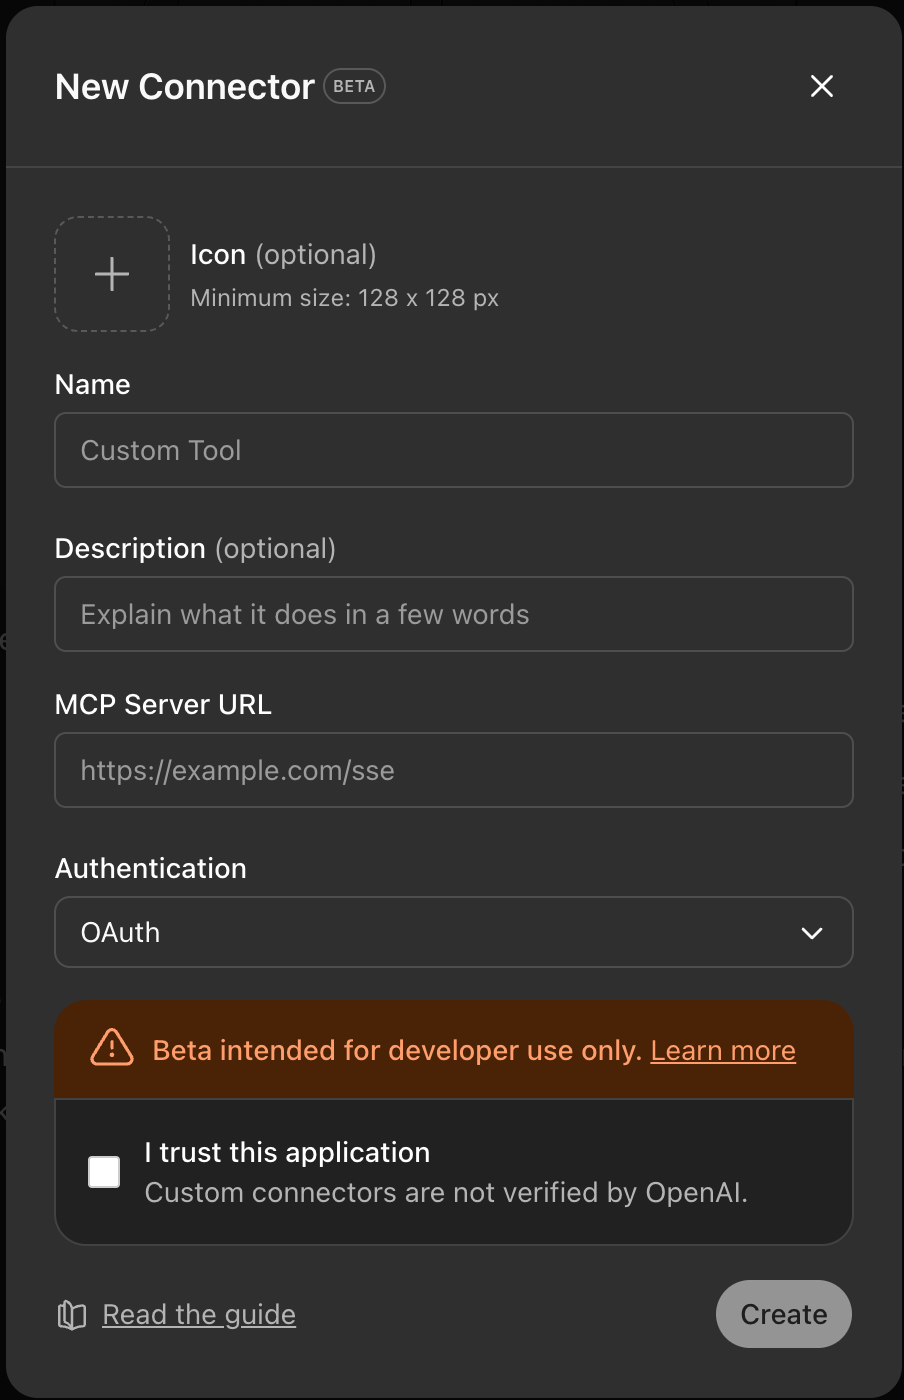The width and height of the screenshot is (904, 1400).
Task: Click the 'Authentication' section label
Action: click(x=151, y=868)
